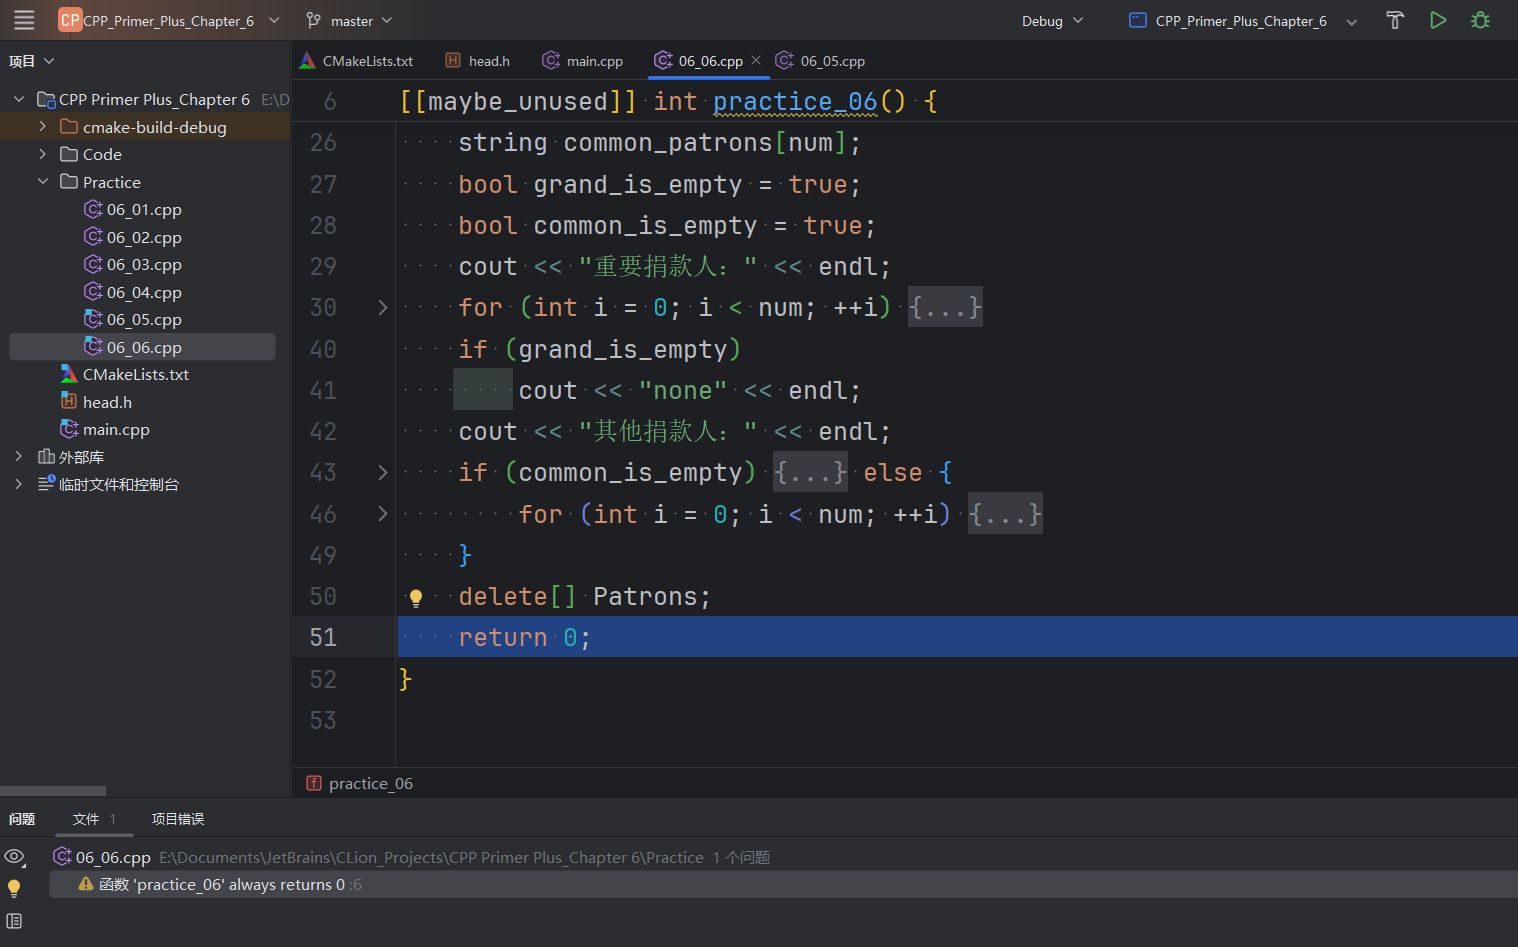Select 06_05.cpp in the project tree
This screenshot has height=947, width=1518.
pyautogui.click(x=144, y=320)
